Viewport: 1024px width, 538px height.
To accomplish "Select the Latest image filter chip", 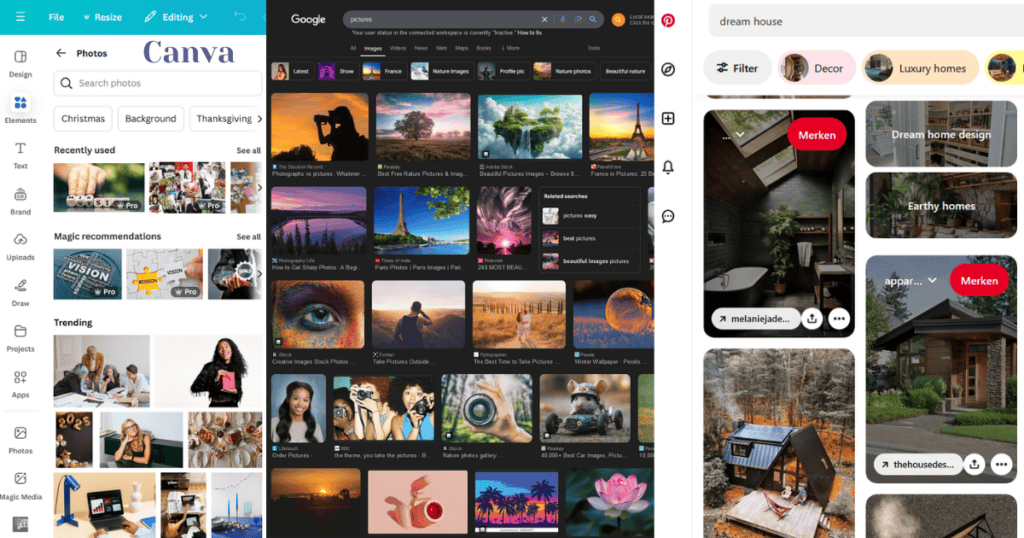I will (291, 71).
